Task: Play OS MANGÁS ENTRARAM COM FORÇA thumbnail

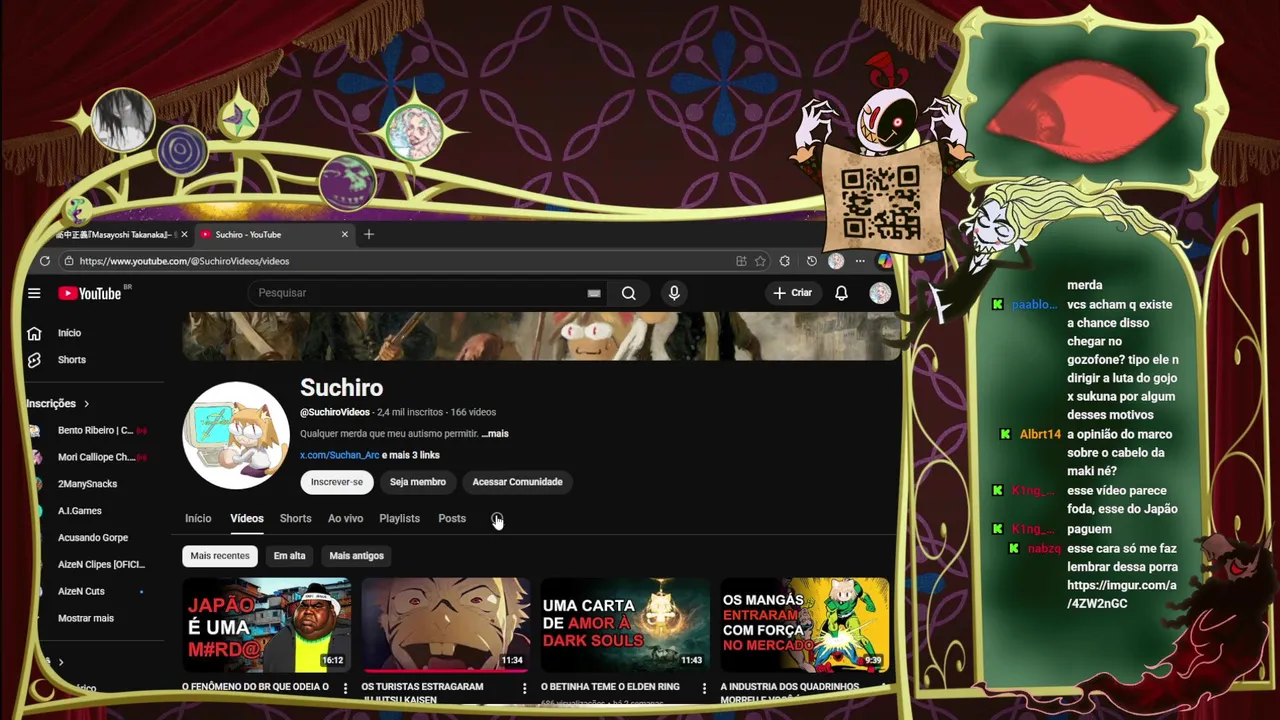Action: [805, 625]
